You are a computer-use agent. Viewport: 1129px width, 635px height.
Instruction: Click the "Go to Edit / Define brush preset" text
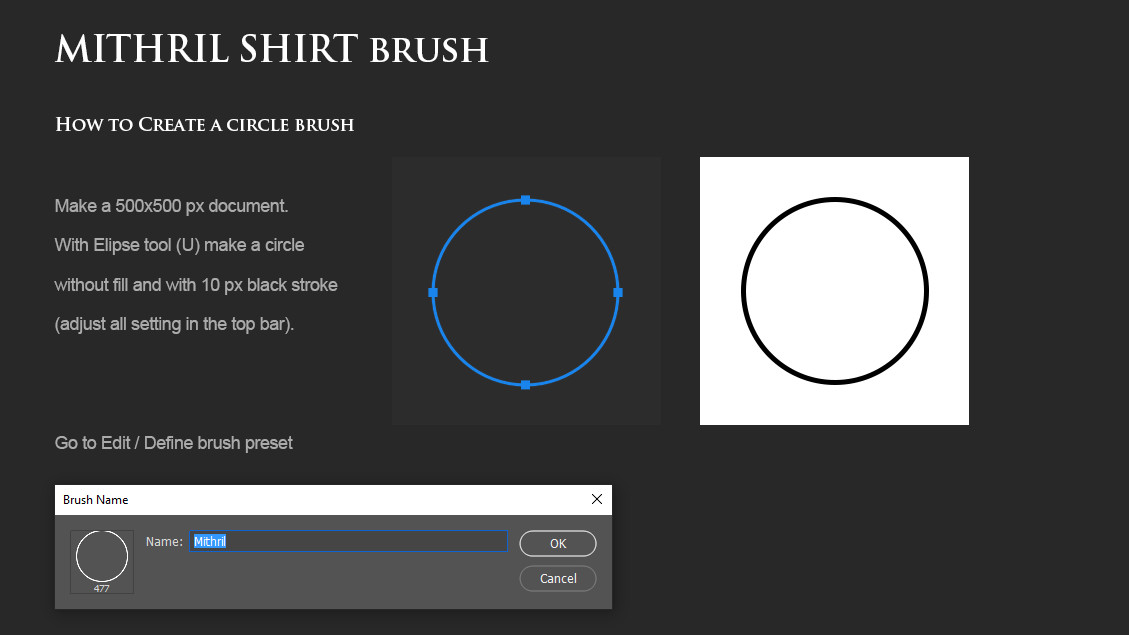(x=174, y=442)
